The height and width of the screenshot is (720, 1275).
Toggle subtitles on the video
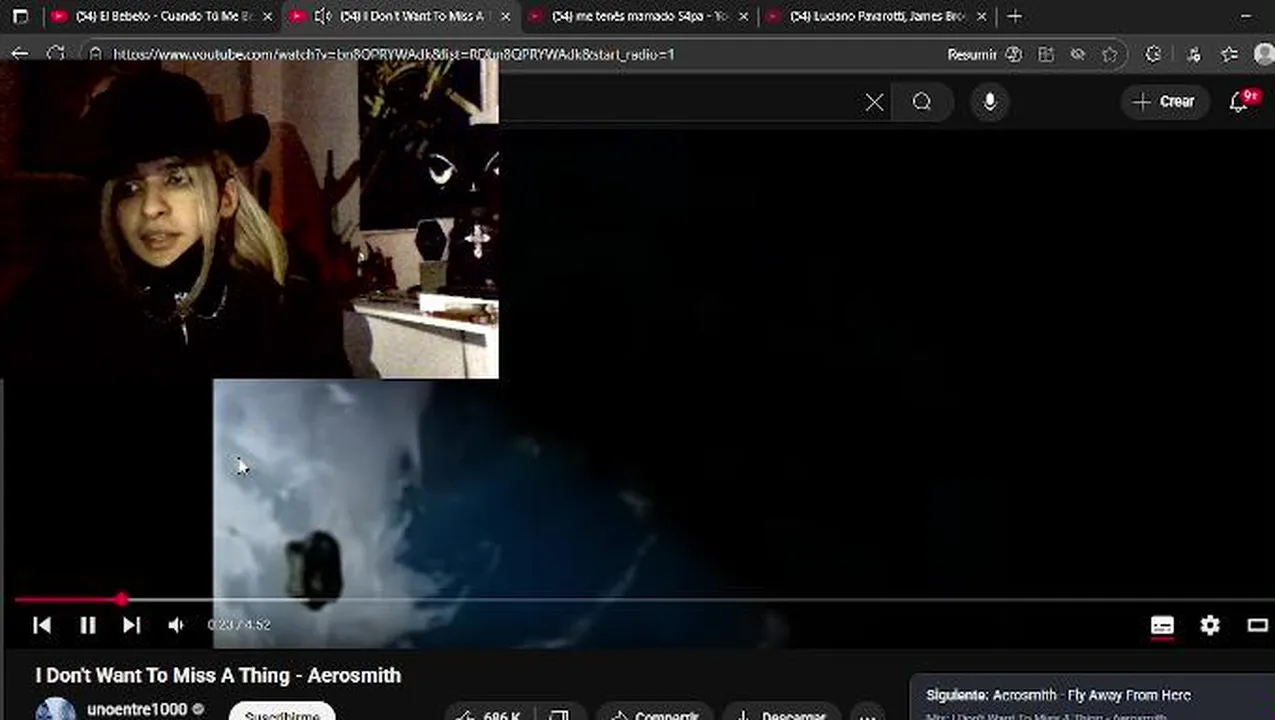click(1162, 625)
